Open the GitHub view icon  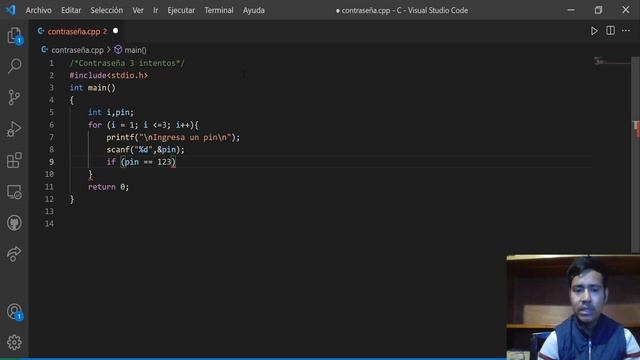point(14,223)
